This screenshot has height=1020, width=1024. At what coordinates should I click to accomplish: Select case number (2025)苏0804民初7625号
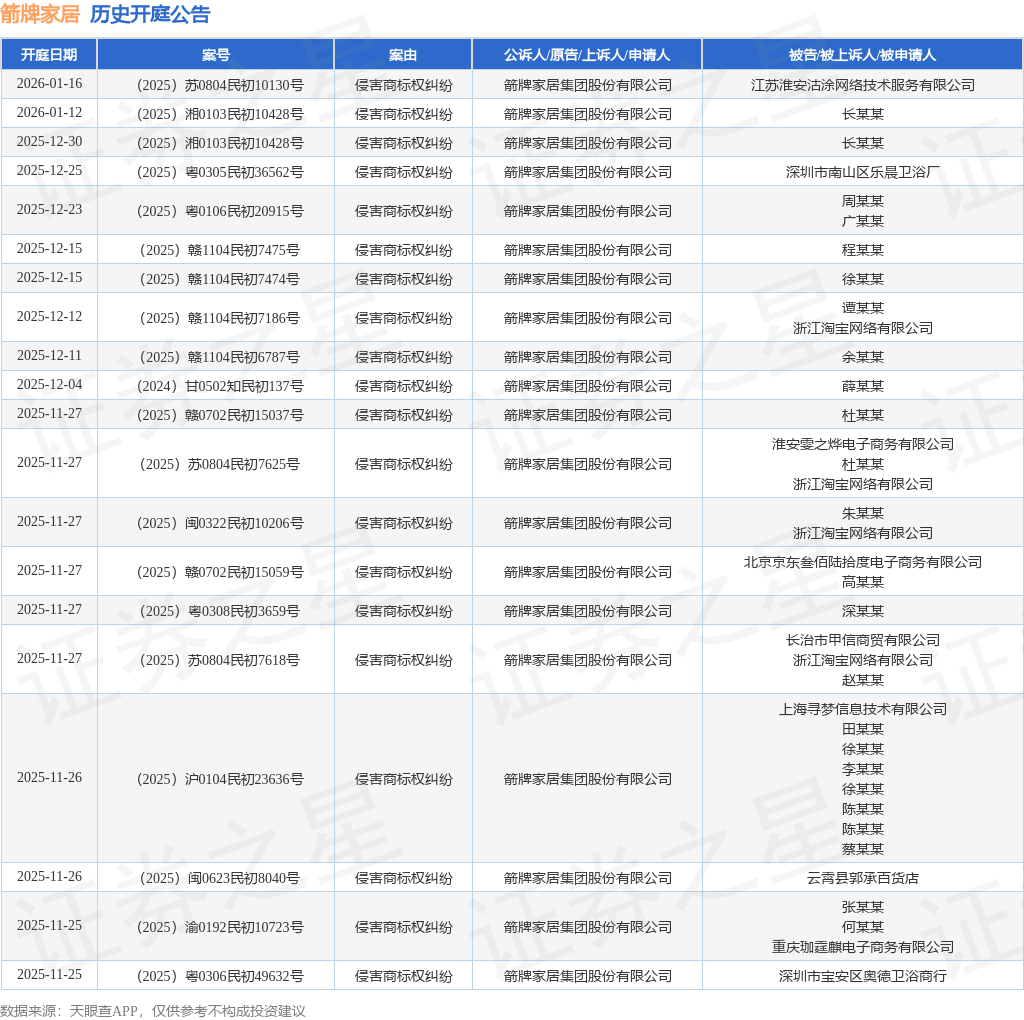click(219, 464)
